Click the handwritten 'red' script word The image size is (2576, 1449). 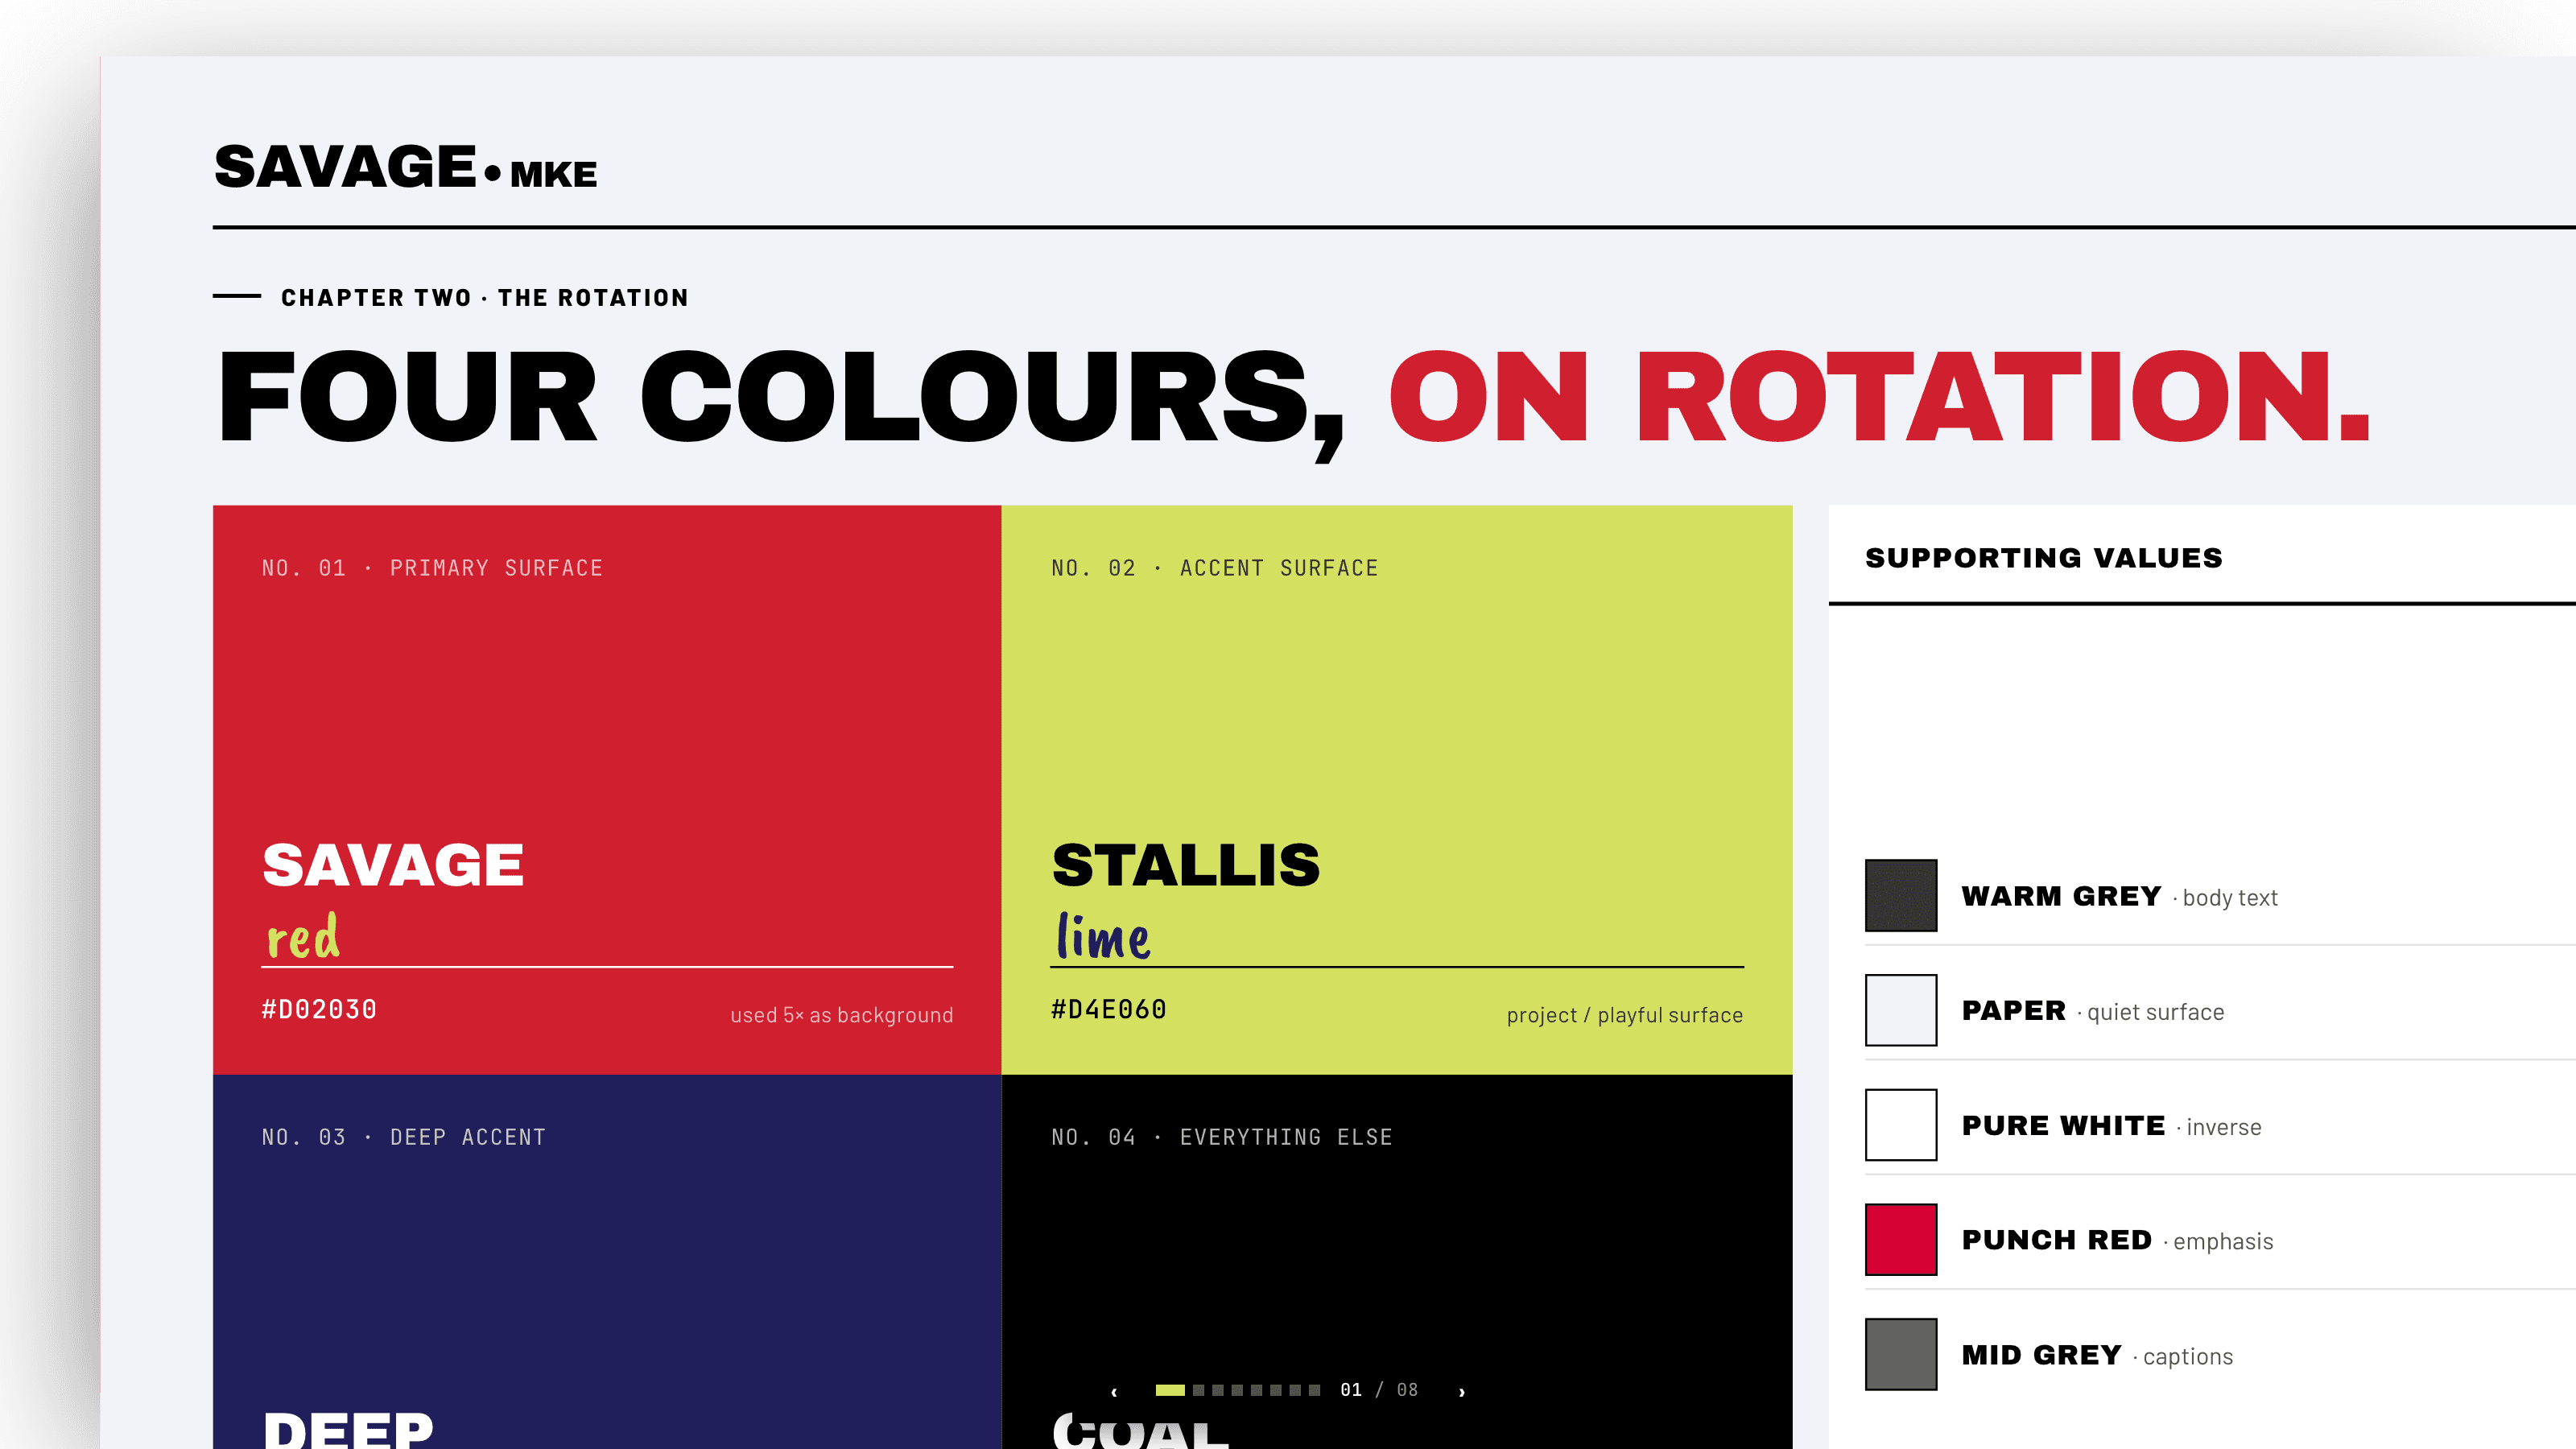click(x=303, y=936)
